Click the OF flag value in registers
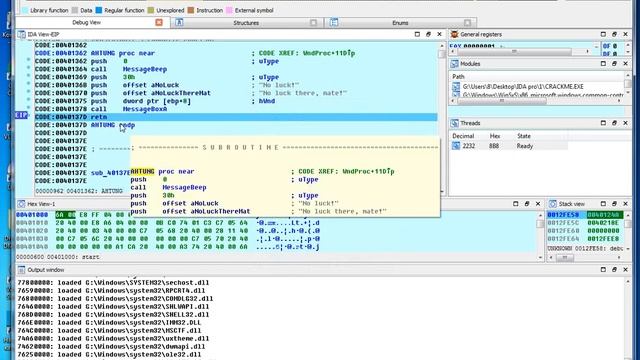Screen dimensions: 640x360 click(x=615, y=46)
